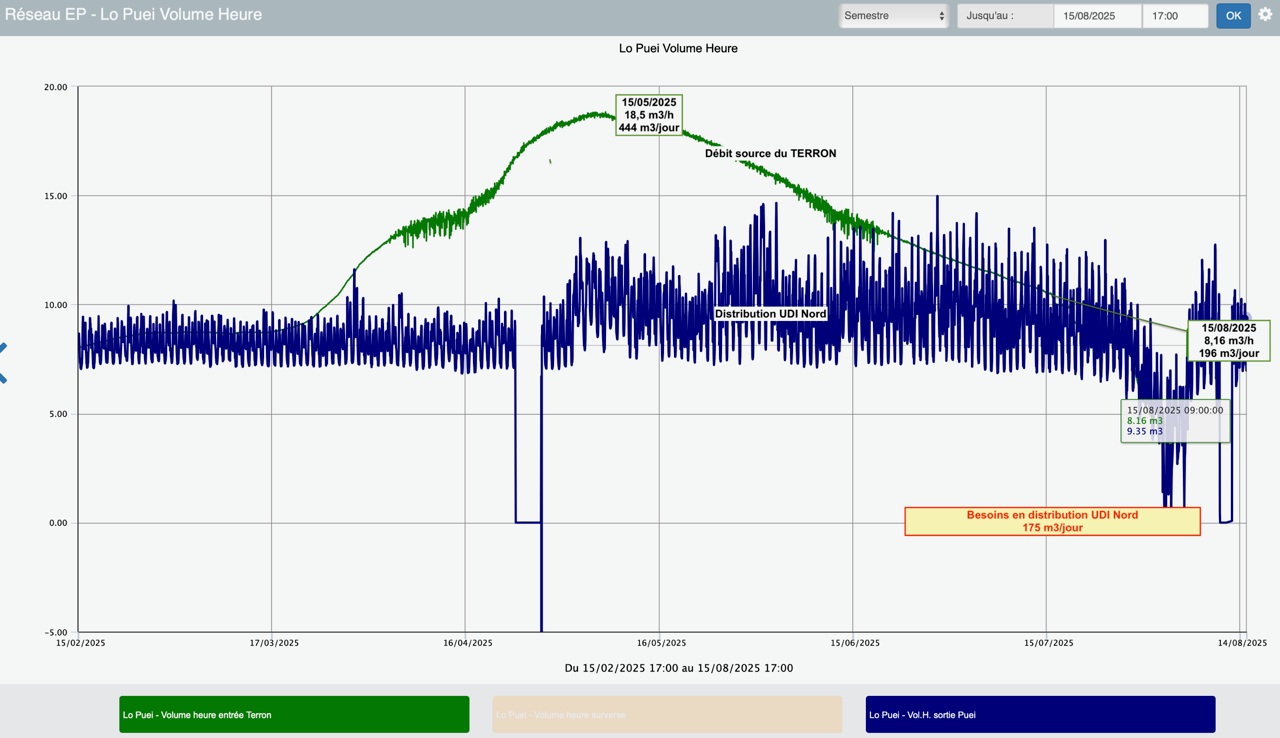
Task: Click the 15/08/2025 8,16 m3/h annotation
Action: (1229, 340)
